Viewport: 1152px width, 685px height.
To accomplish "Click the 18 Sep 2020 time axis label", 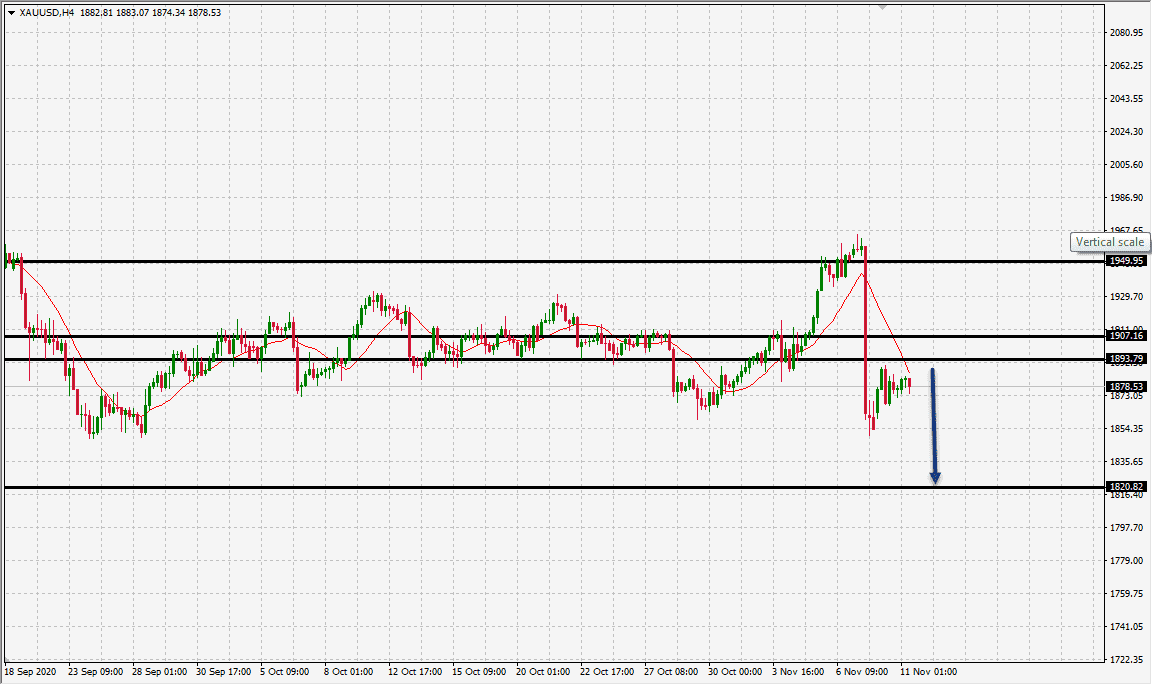I will coord(30,672).
